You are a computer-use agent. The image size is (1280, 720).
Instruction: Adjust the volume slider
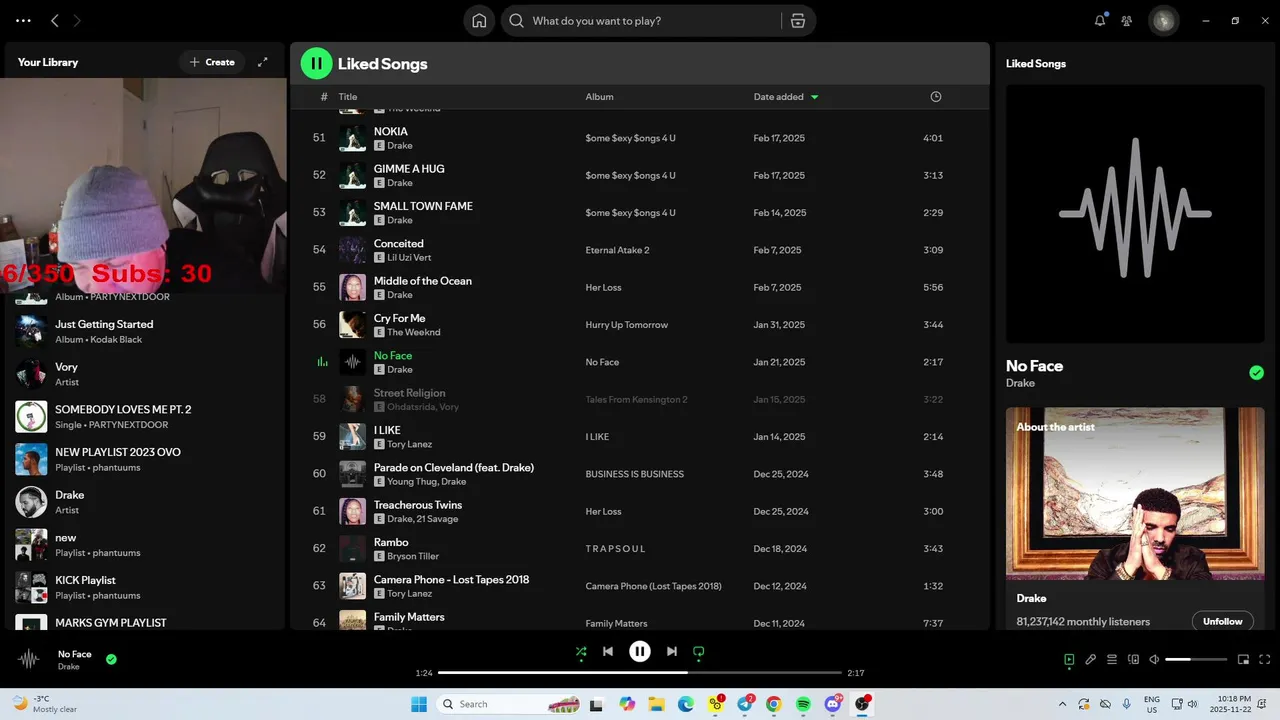1196,660
